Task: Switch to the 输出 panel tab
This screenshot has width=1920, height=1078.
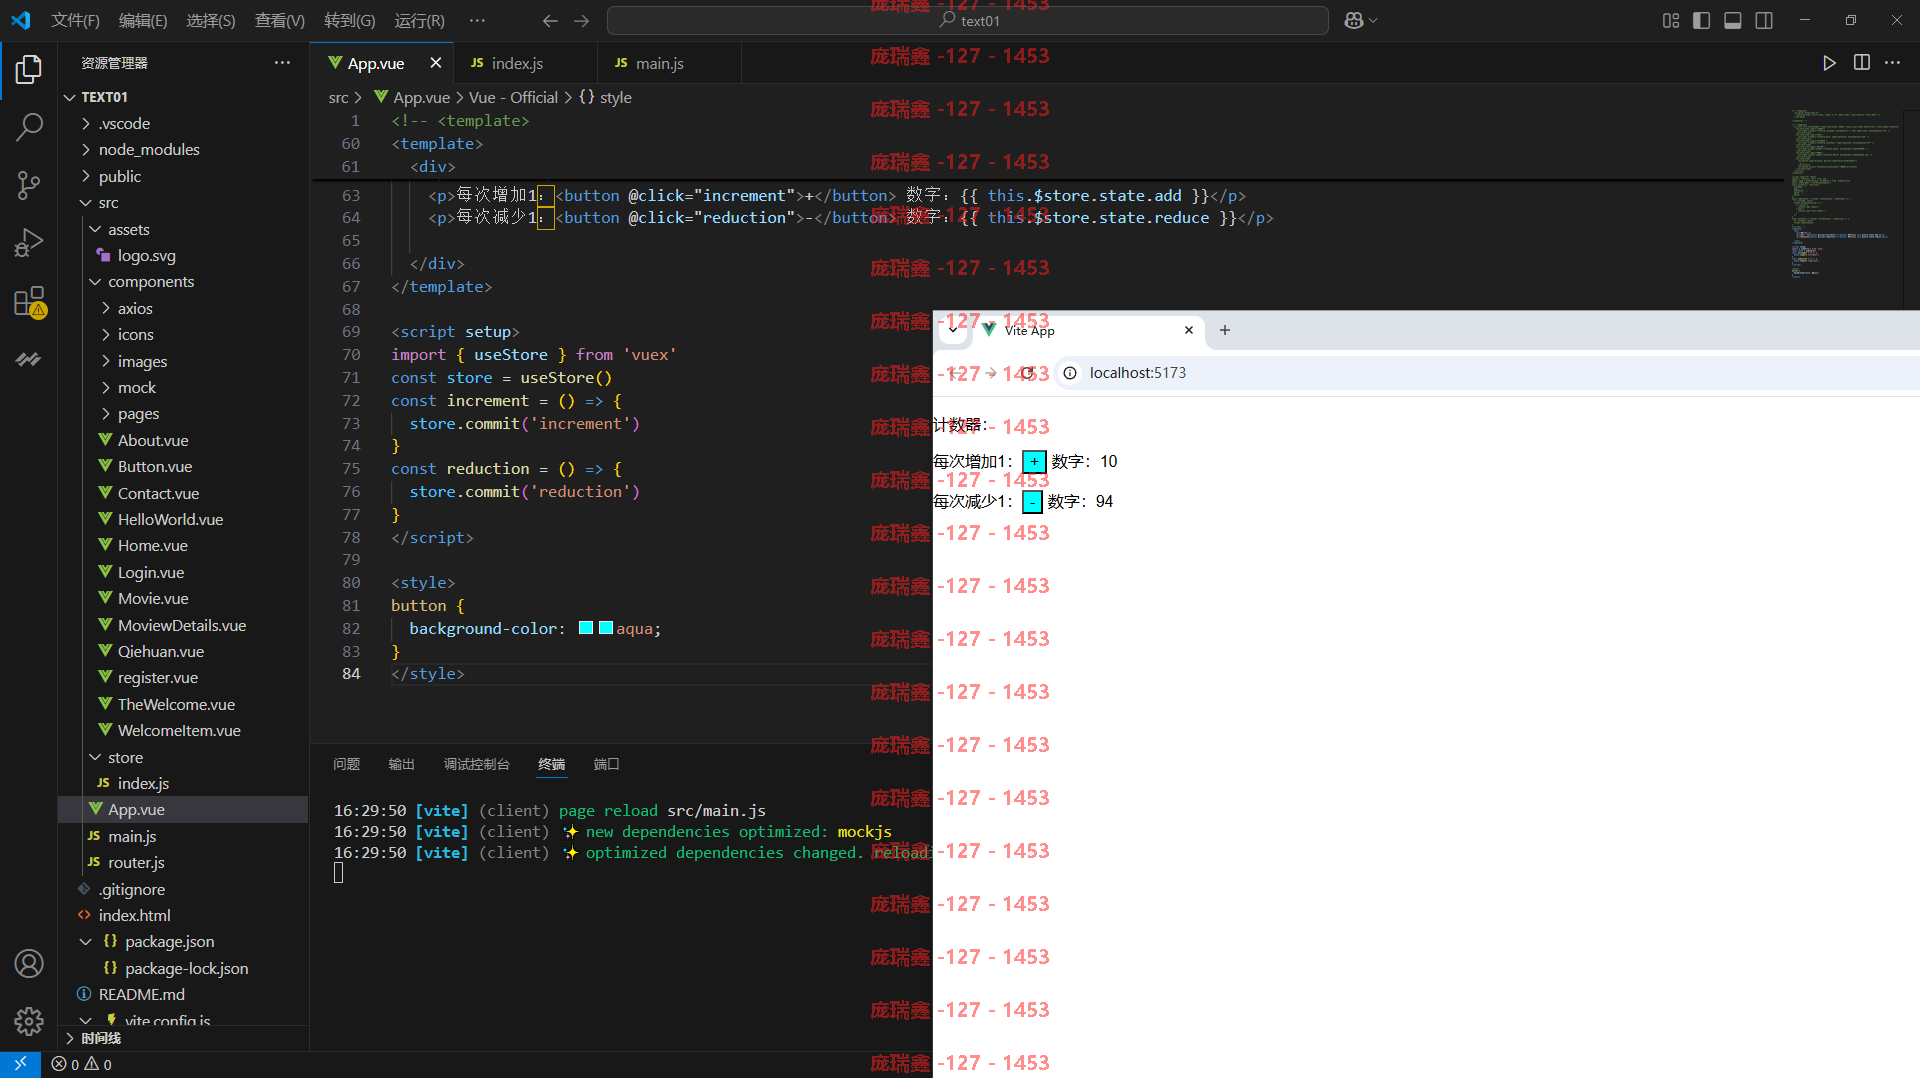Action: pos(401,764)
